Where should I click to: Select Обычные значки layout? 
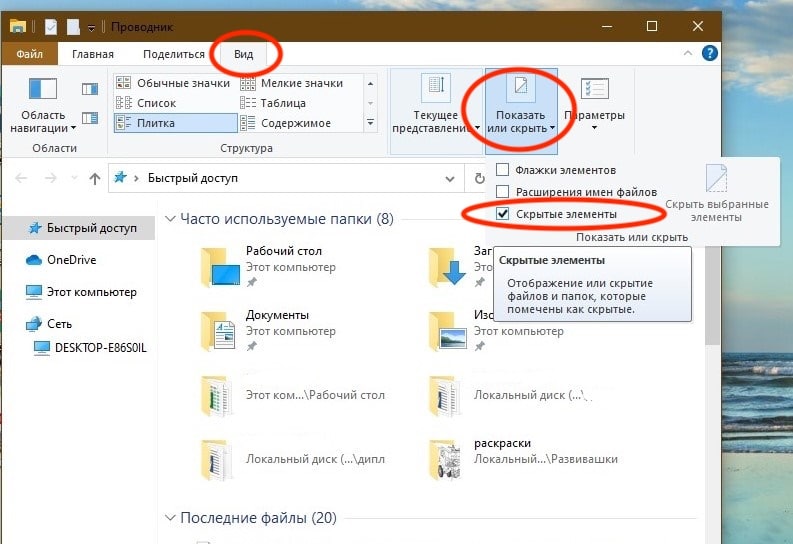tap(173, 83)
